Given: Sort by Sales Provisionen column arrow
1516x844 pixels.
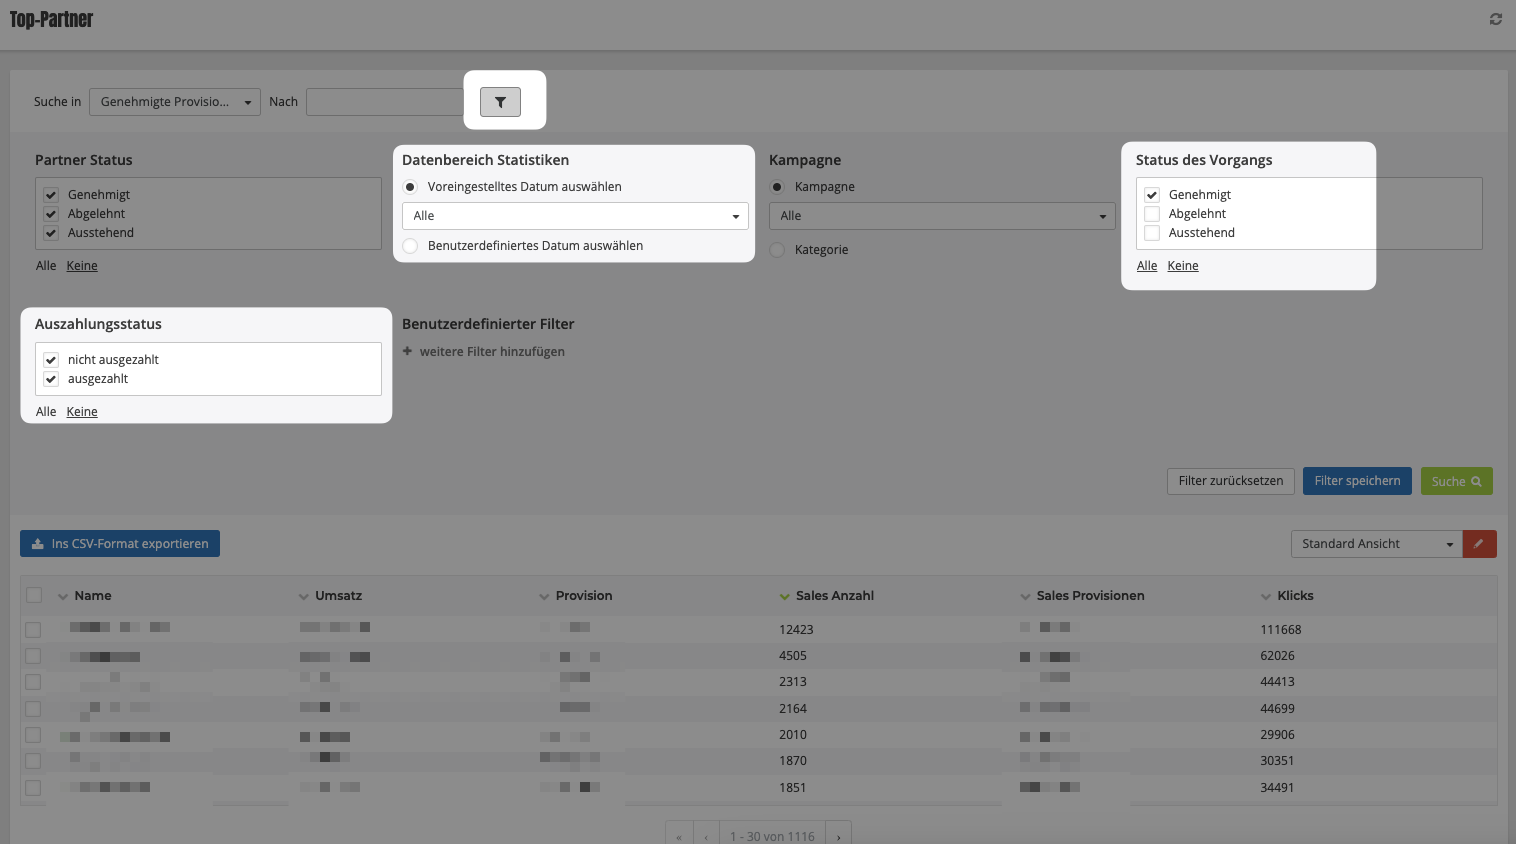Looking at the screenshot, I should pyautogui.click(x=1025, y=597).
